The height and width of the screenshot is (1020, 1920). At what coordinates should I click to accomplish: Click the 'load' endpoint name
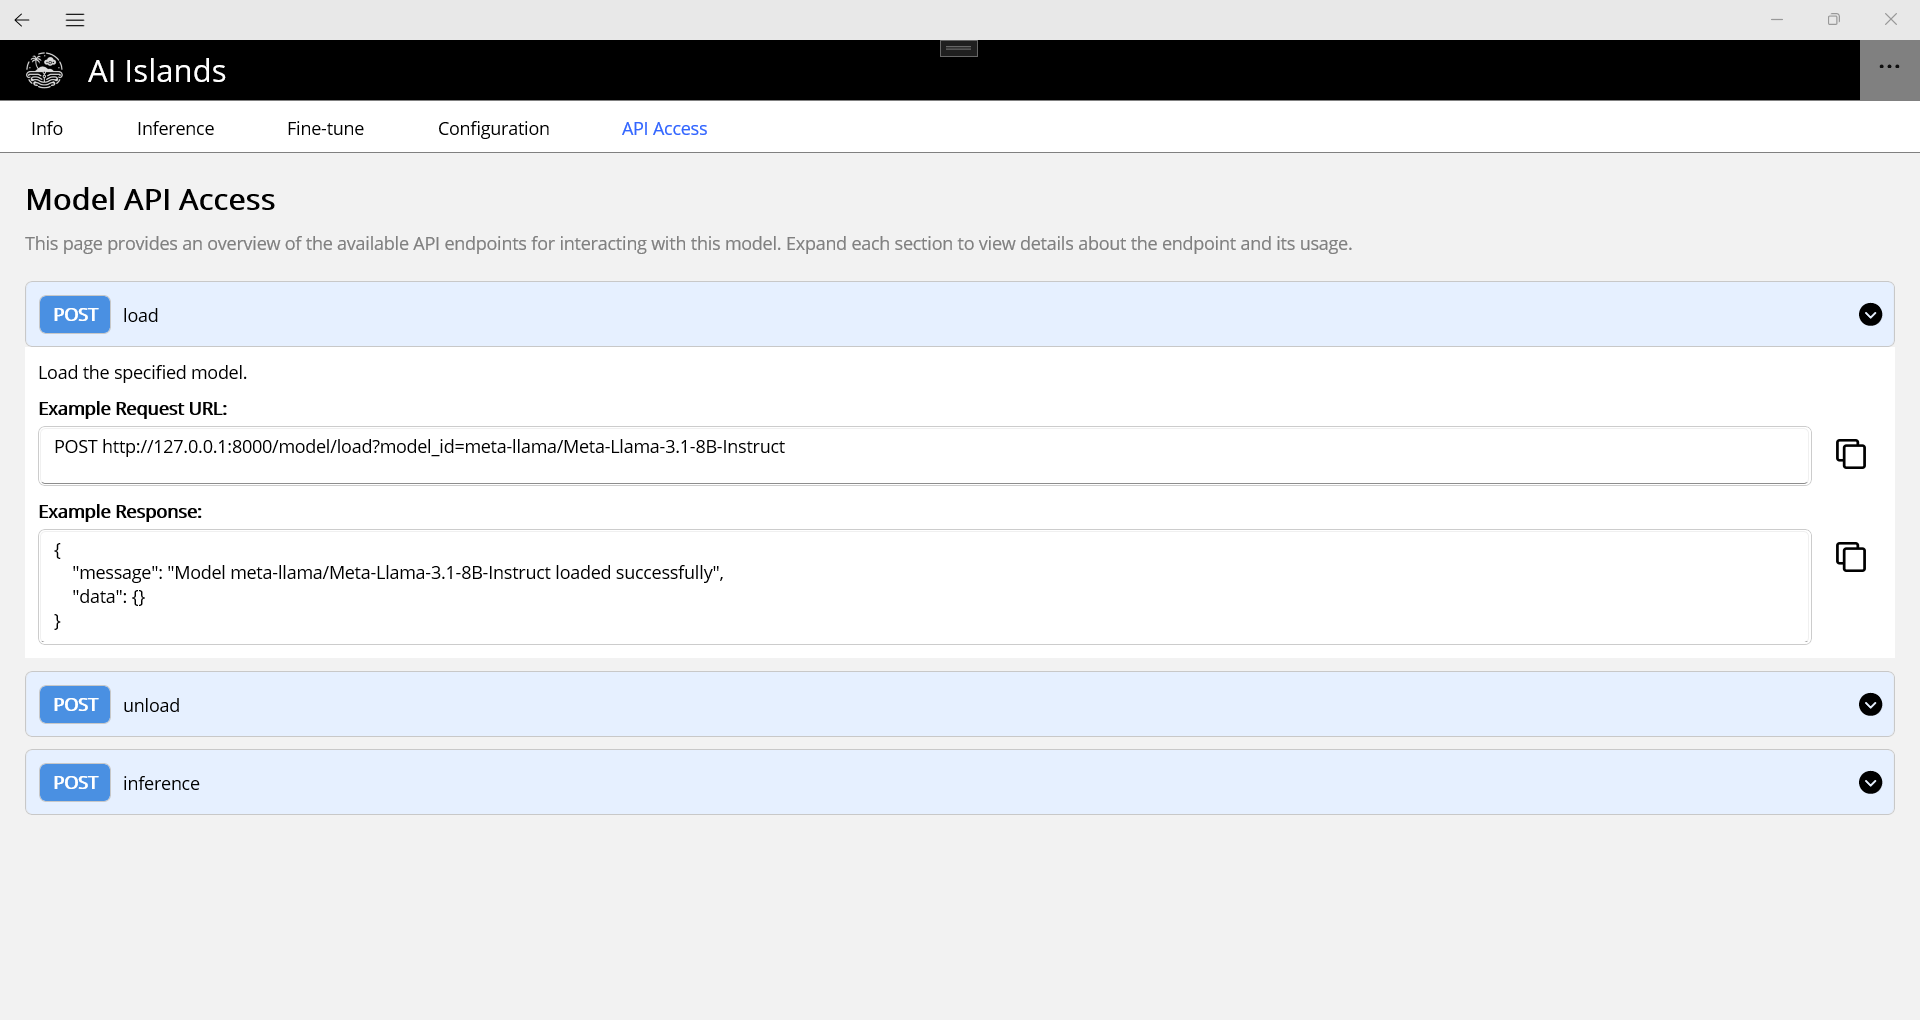[141, 315]
